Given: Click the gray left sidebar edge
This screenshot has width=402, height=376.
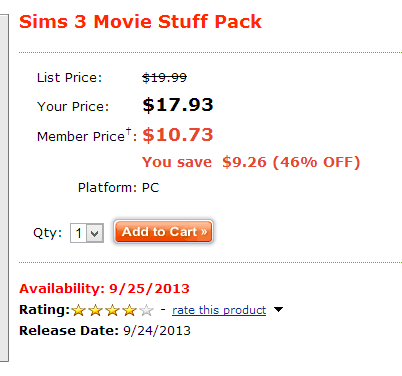Looking at the screenshot, I should 4,188.
